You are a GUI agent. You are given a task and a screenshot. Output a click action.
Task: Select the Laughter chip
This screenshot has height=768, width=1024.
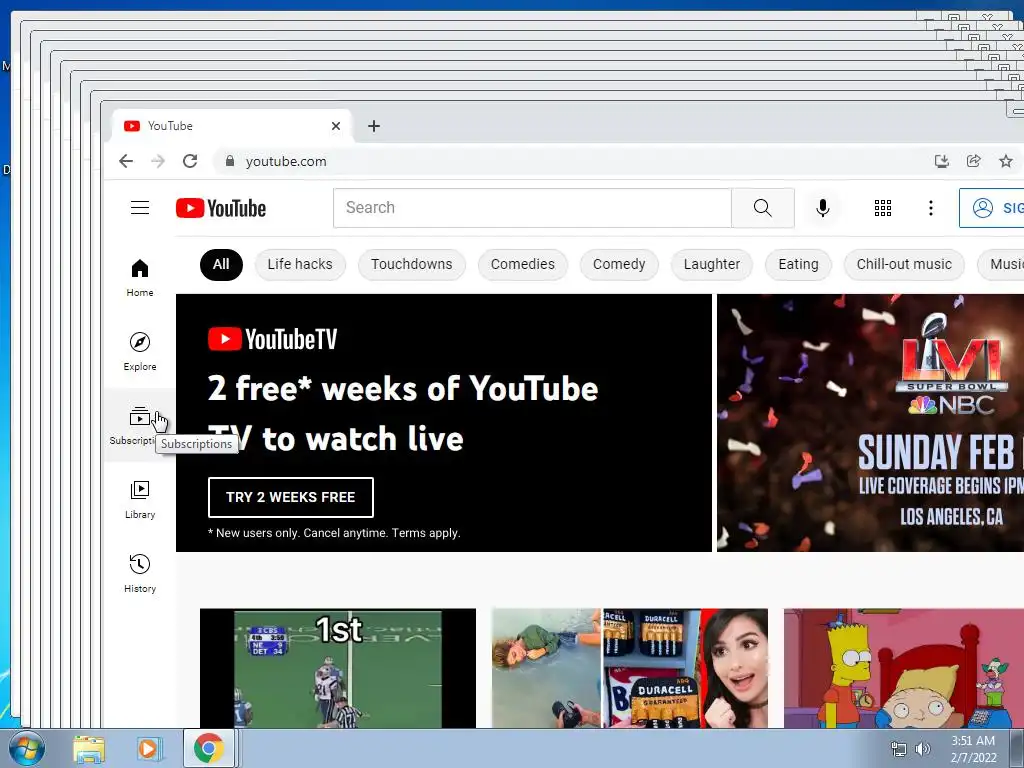tap(712, 264)
